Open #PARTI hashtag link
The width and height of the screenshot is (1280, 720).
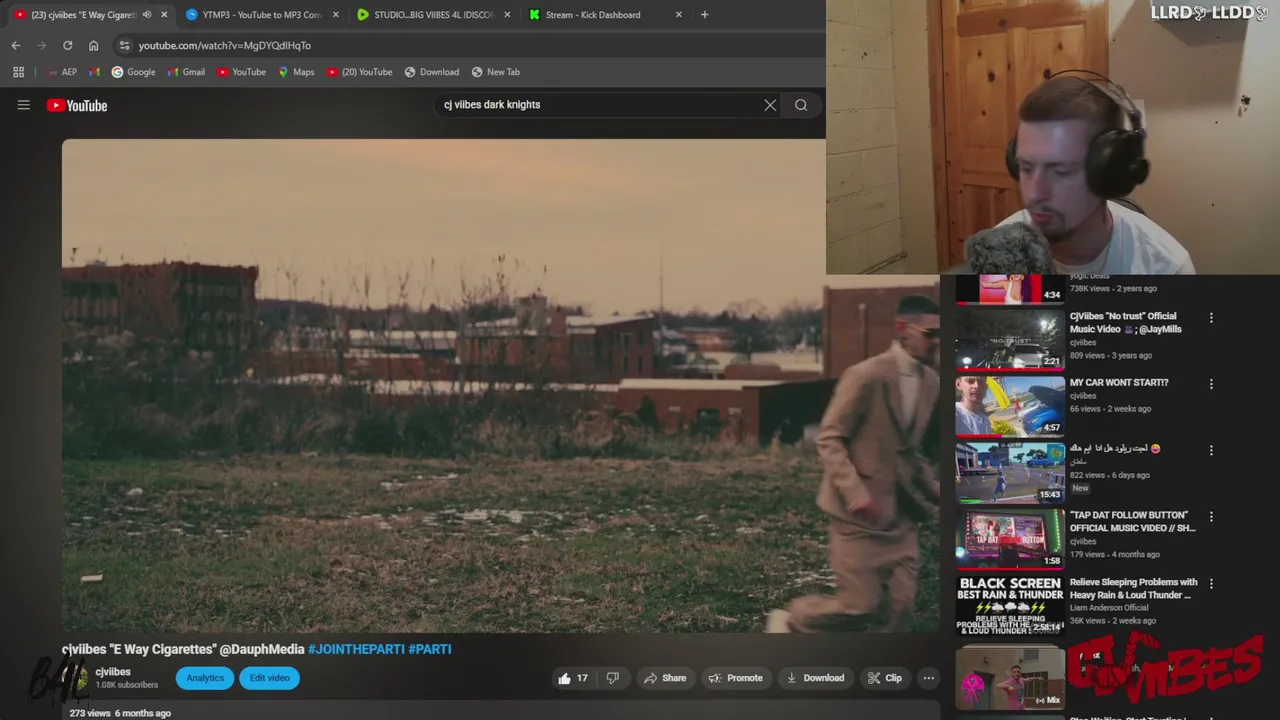pyautogui.click(x=430, y=649)
